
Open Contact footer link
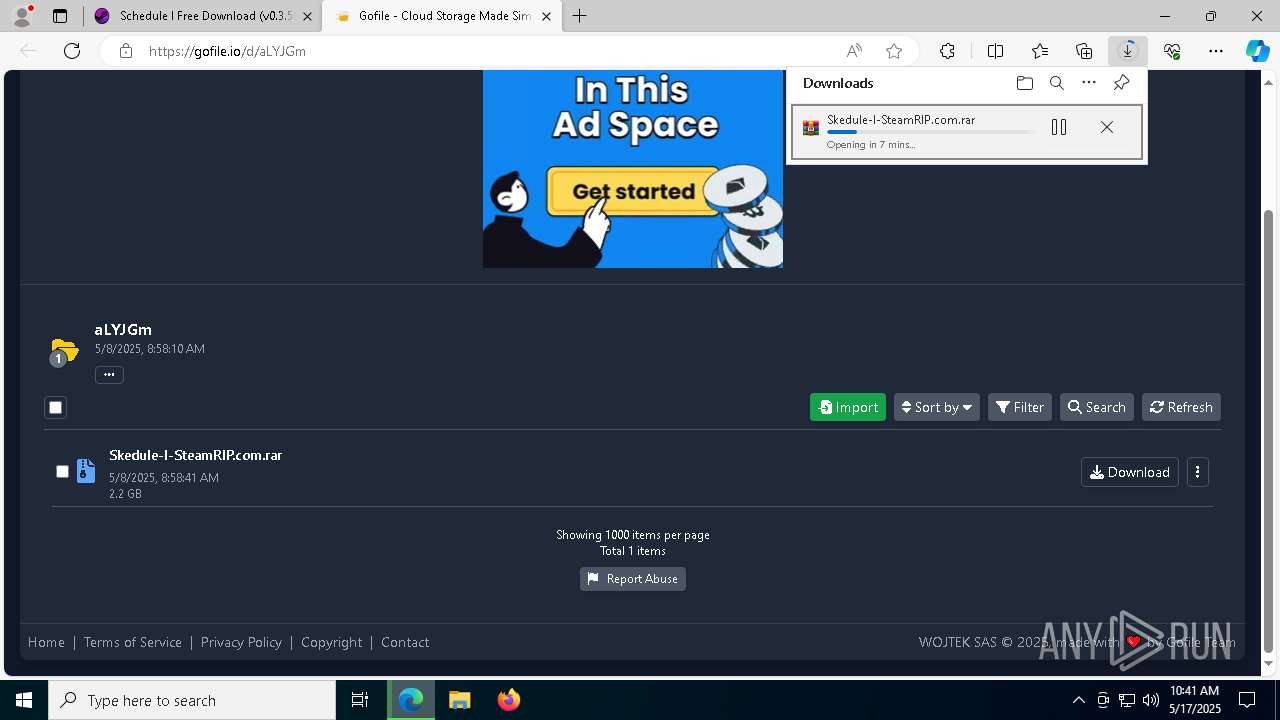[x=405, y=642]
